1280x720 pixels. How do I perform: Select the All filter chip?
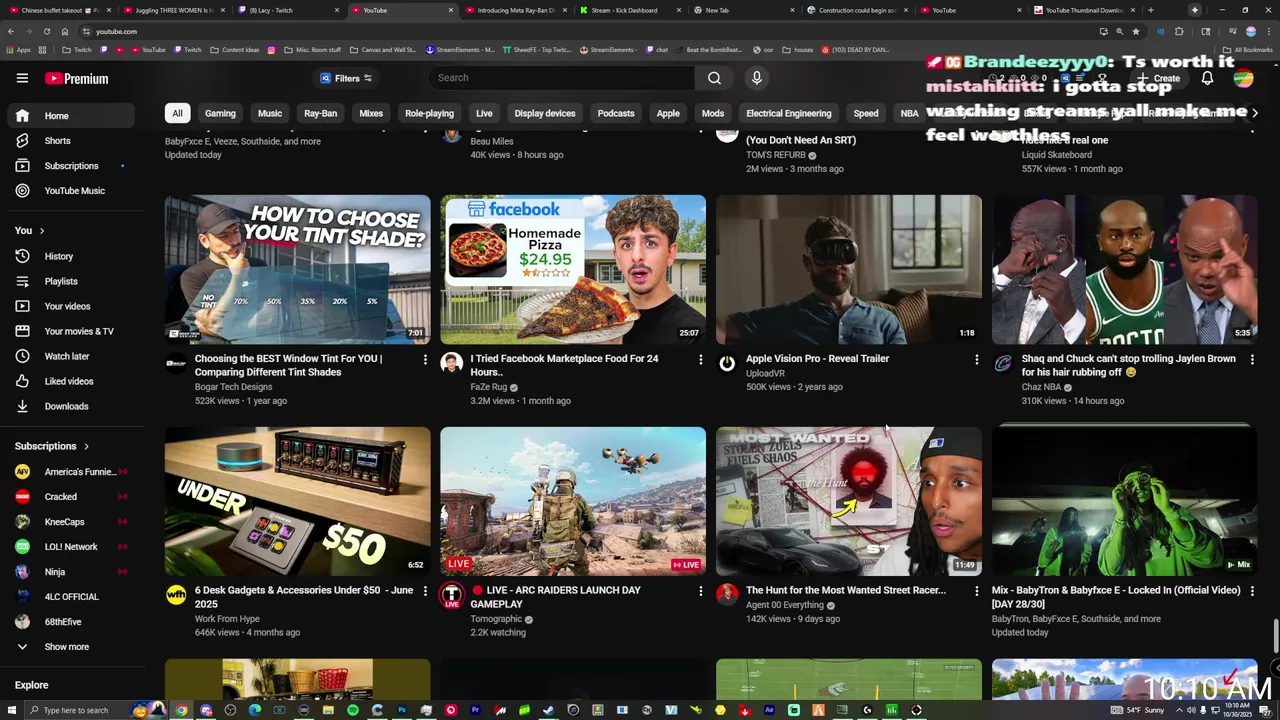tap(177, 113)
